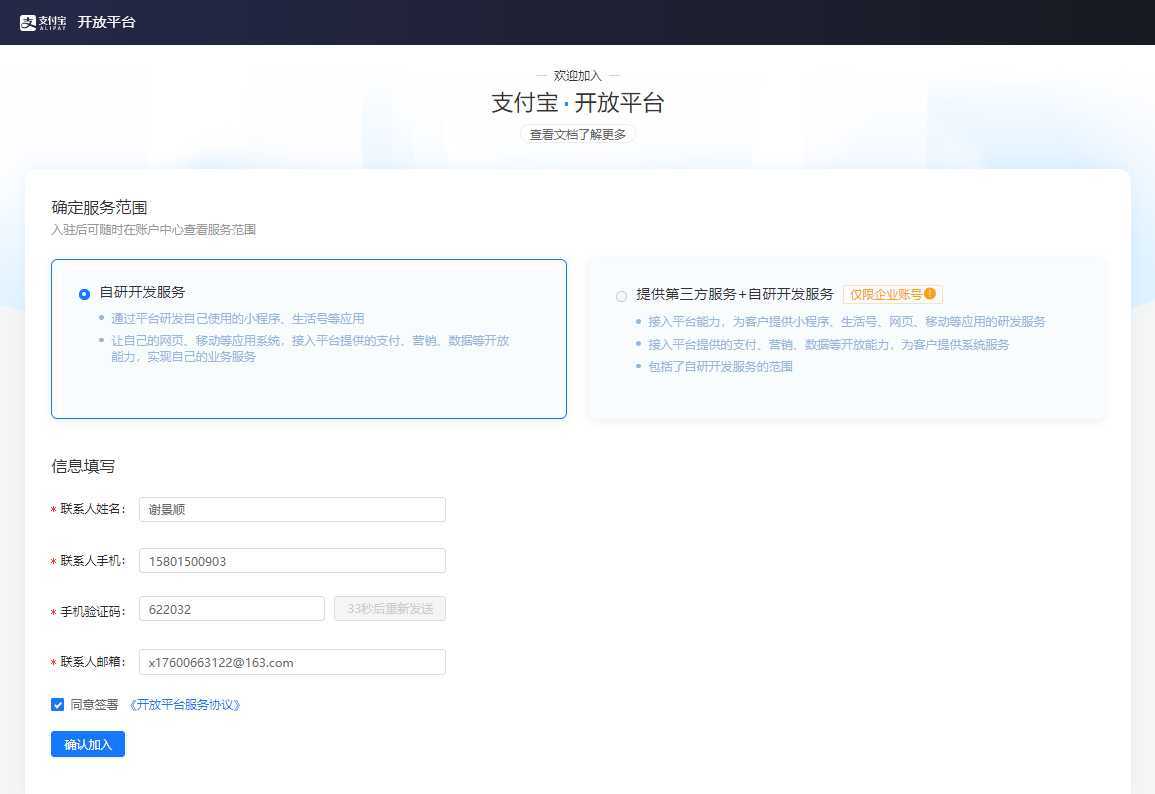Click the 确认加入 button
This screenshot has width=1155, height=794.
[88, 744]
